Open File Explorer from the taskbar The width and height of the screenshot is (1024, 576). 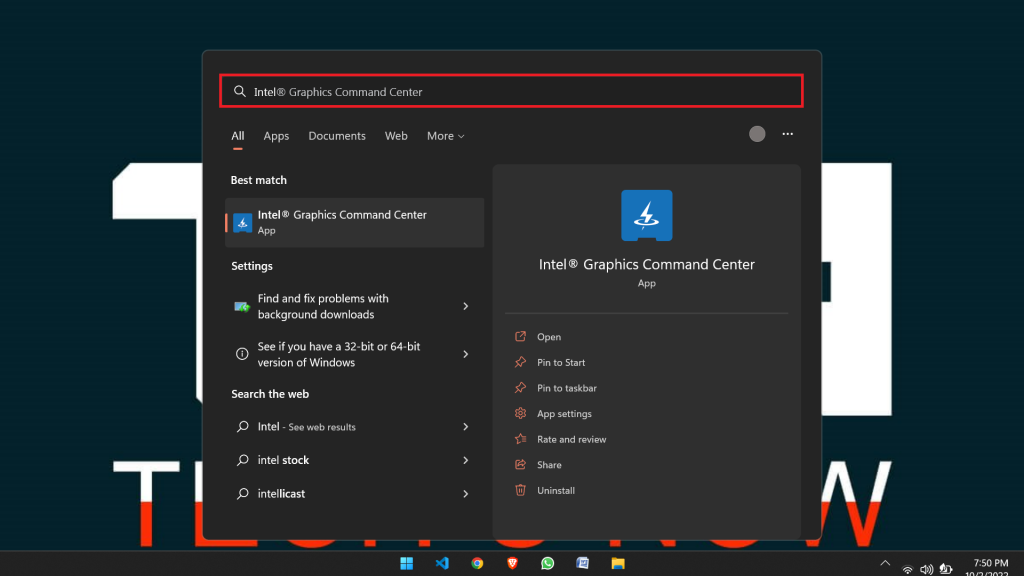[618, 563]
